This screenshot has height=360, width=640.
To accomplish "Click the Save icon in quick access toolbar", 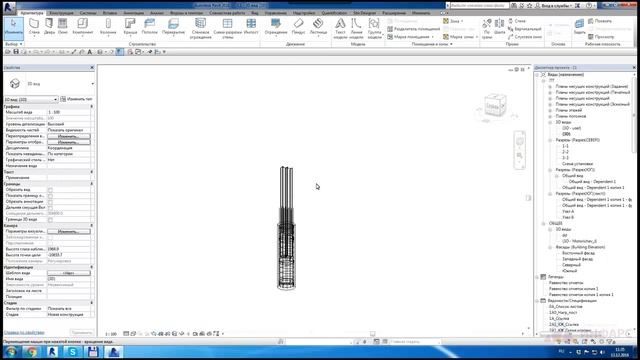I will (16, 52).
